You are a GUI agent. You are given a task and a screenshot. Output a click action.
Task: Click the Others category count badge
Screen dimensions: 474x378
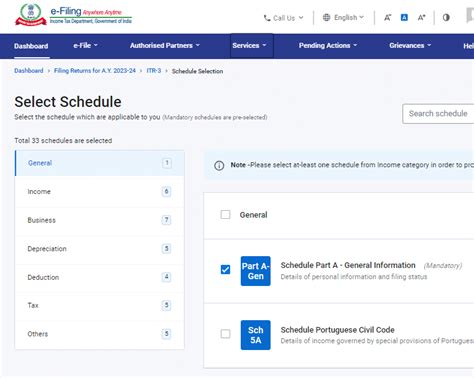(x=167, y=334)
